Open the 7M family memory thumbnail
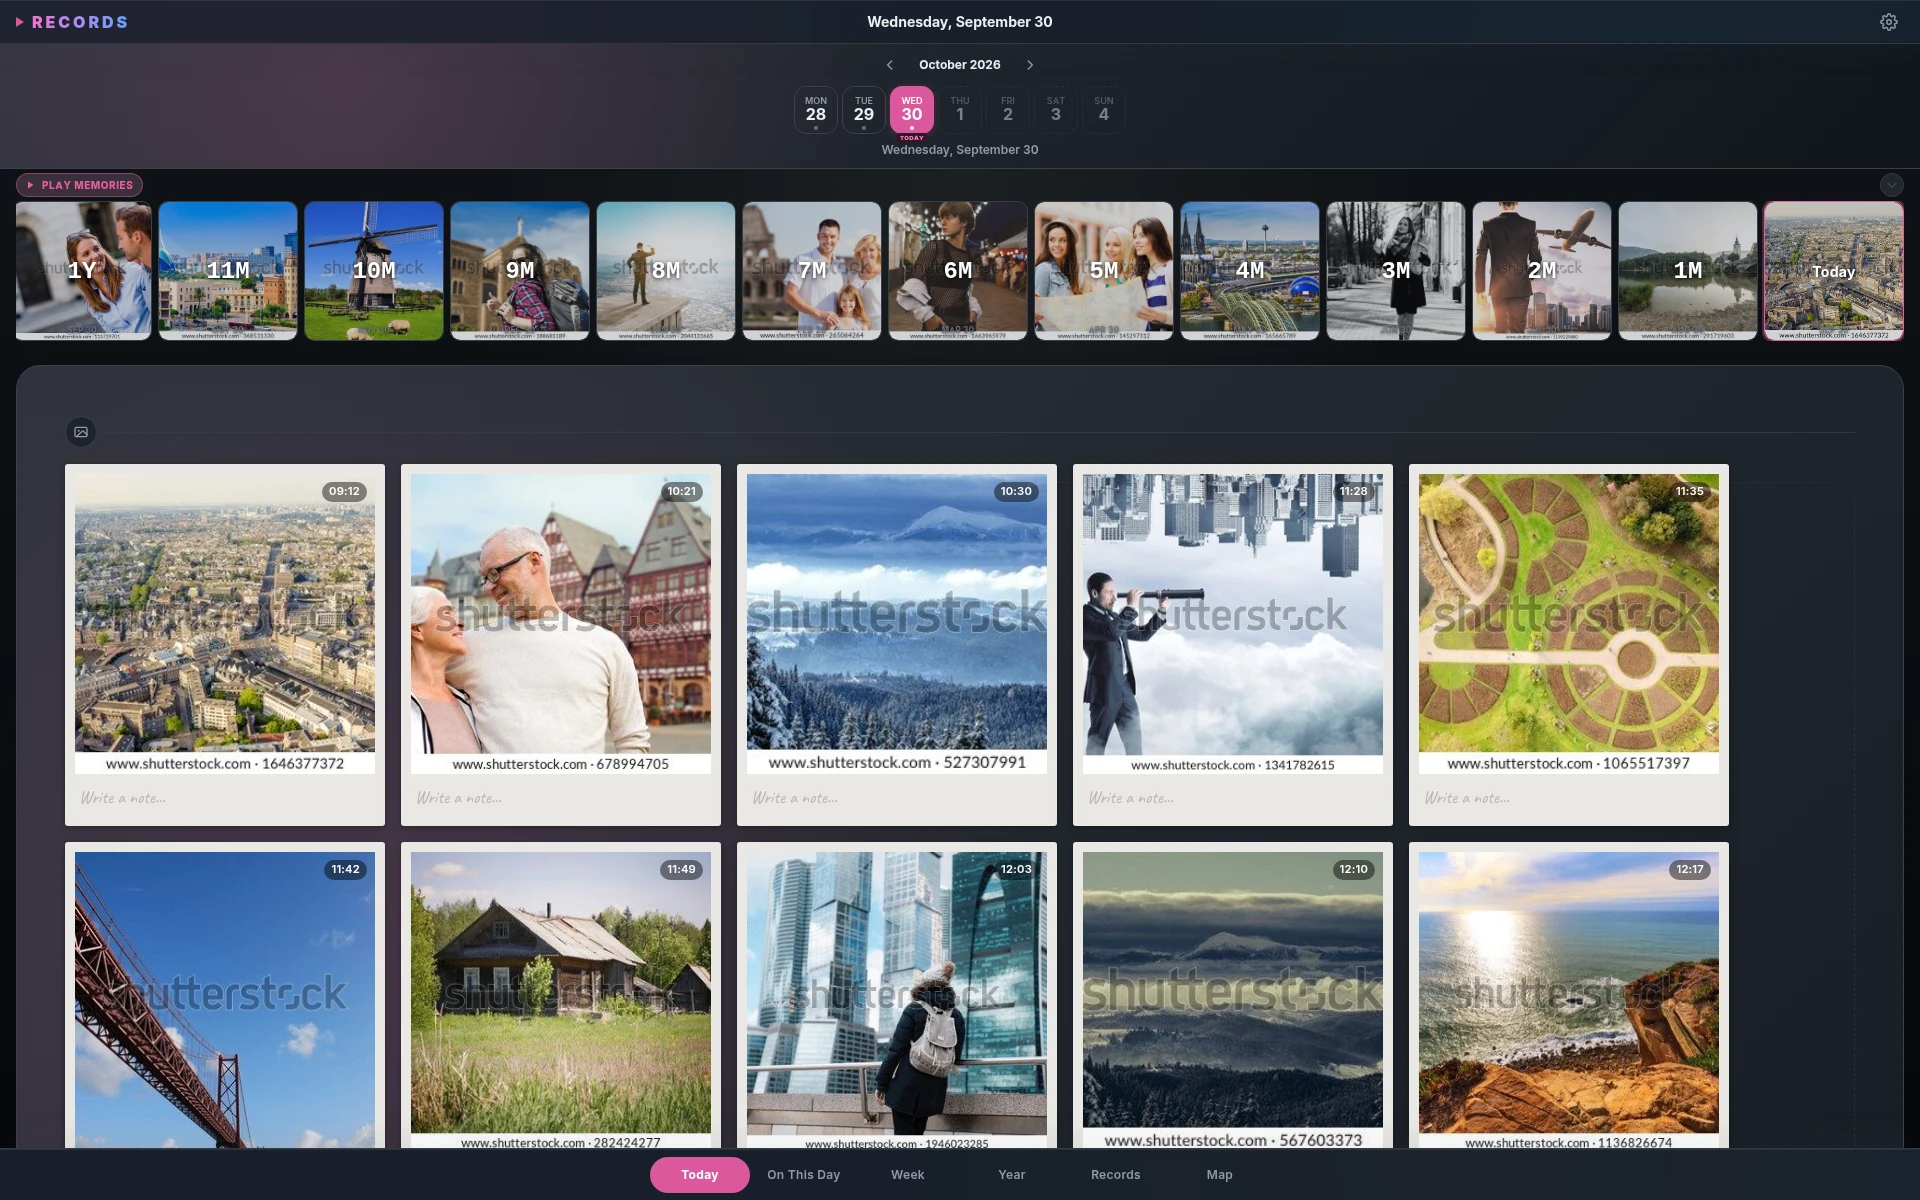 pyautogui.click(x=812, y=271)
